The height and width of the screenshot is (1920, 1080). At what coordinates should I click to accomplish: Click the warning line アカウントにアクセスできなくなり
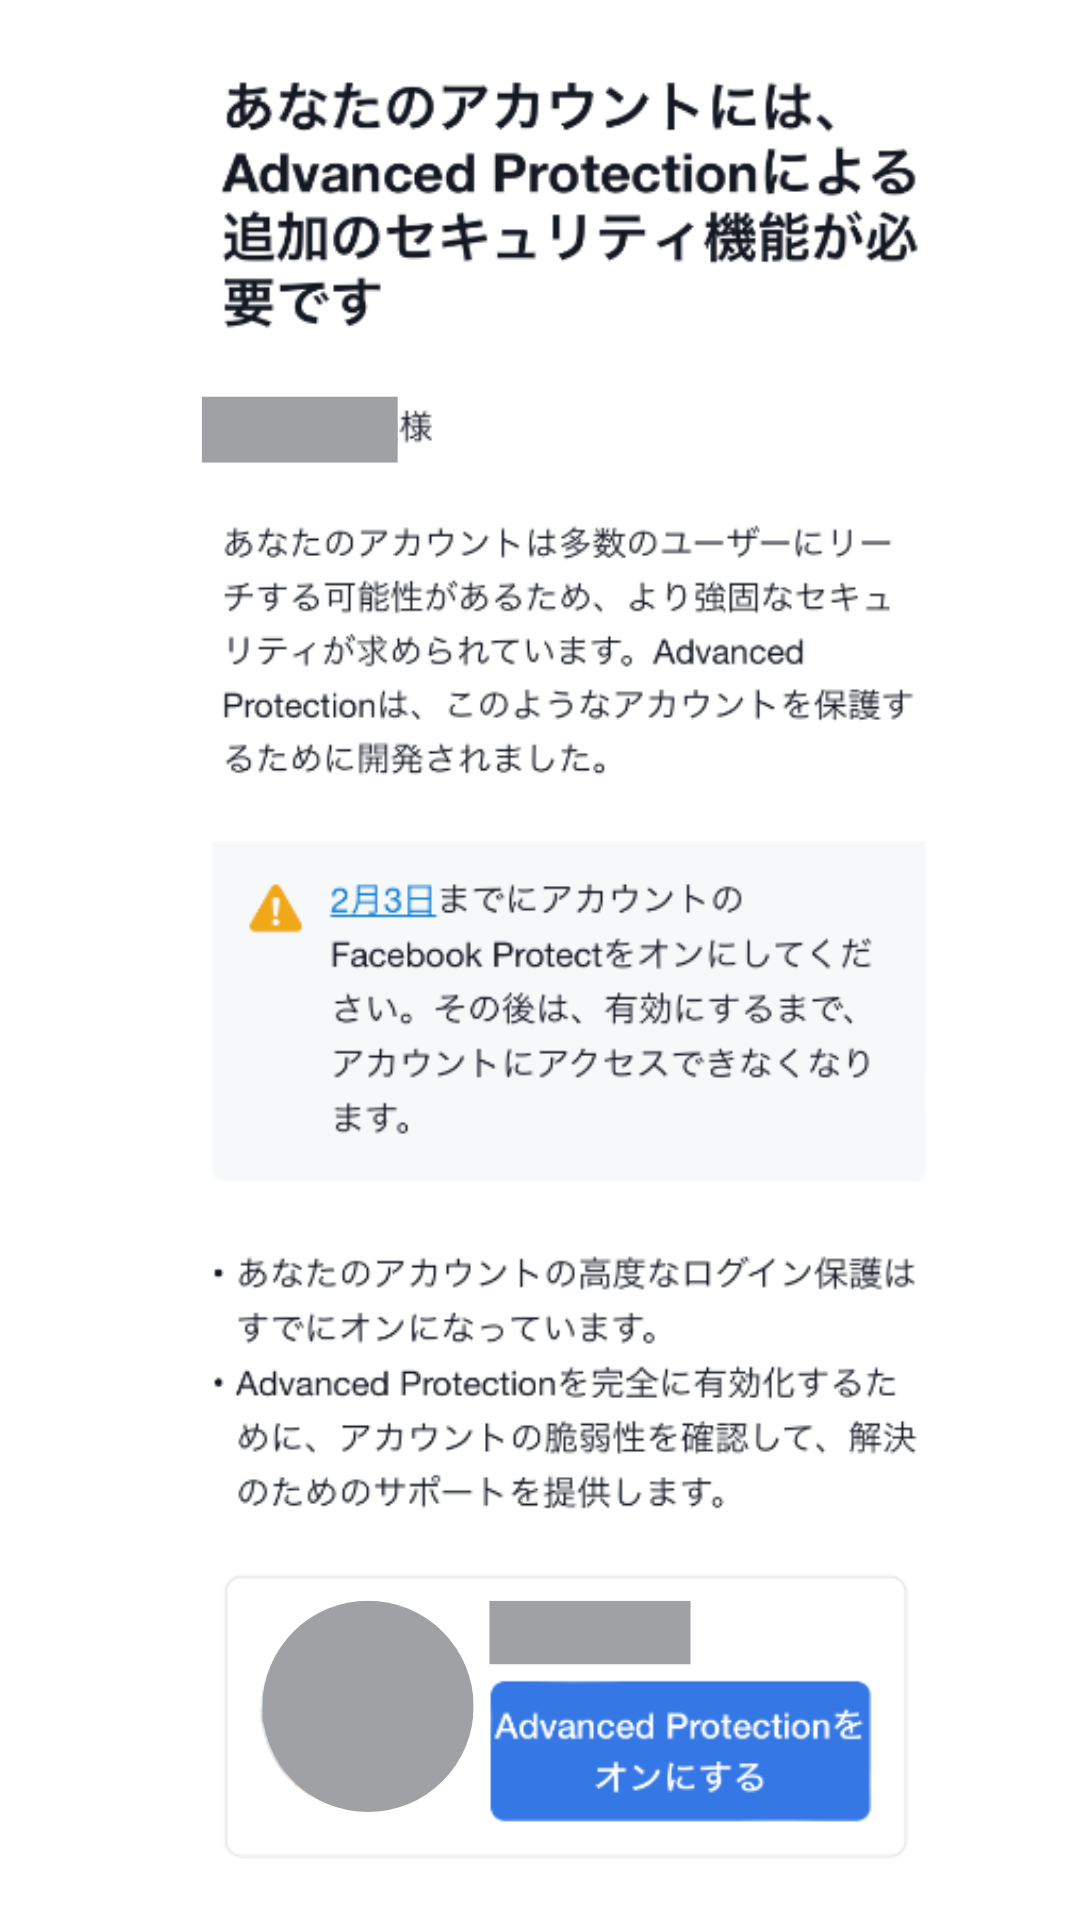pos(601,1063)
